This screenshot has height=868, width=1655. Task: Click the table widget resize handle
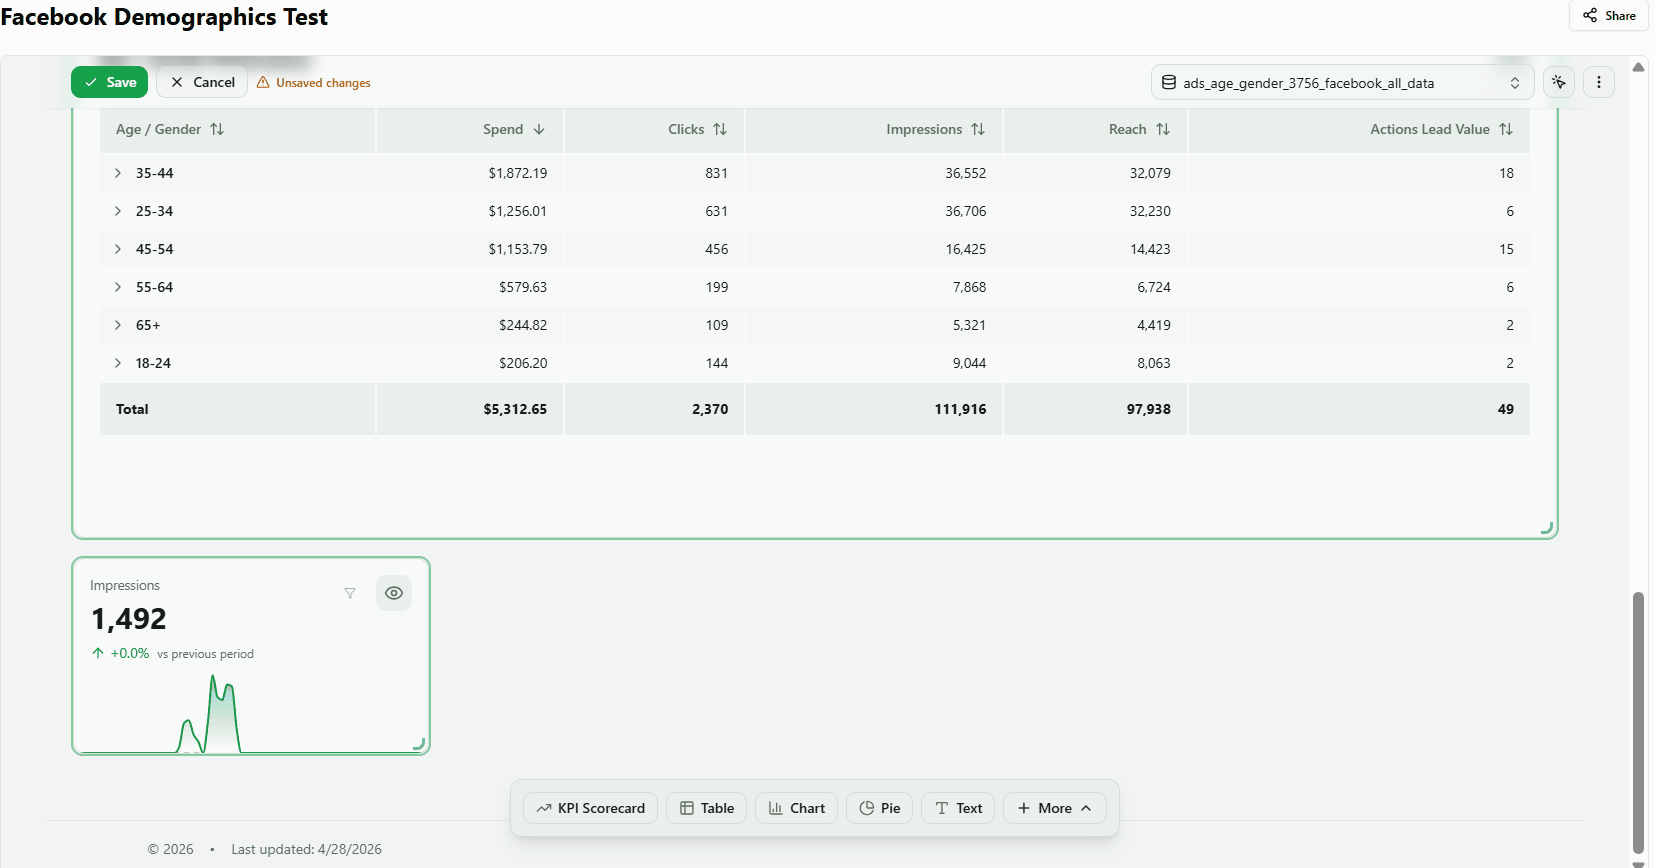tap(1547, 528)
